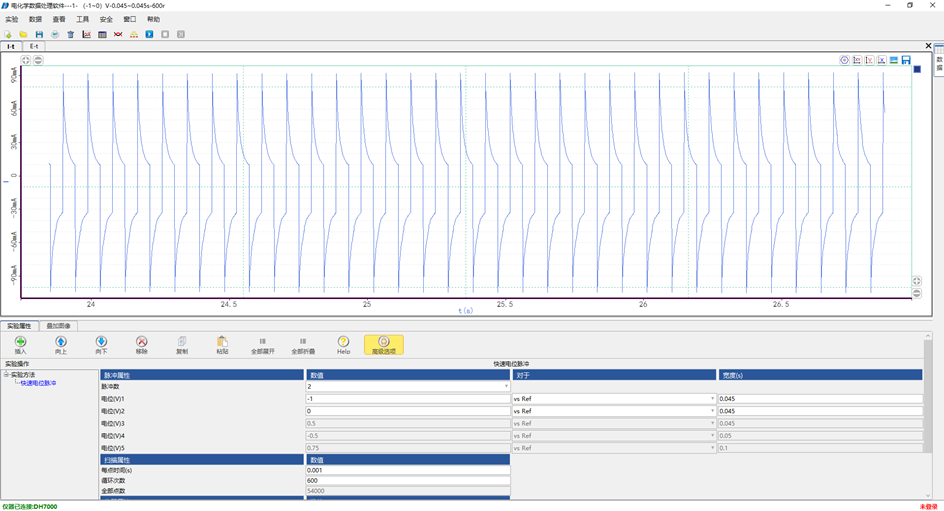Click the 循环次数 field showing 600
The width and height of the screenshot is (944, 511).
408,480
